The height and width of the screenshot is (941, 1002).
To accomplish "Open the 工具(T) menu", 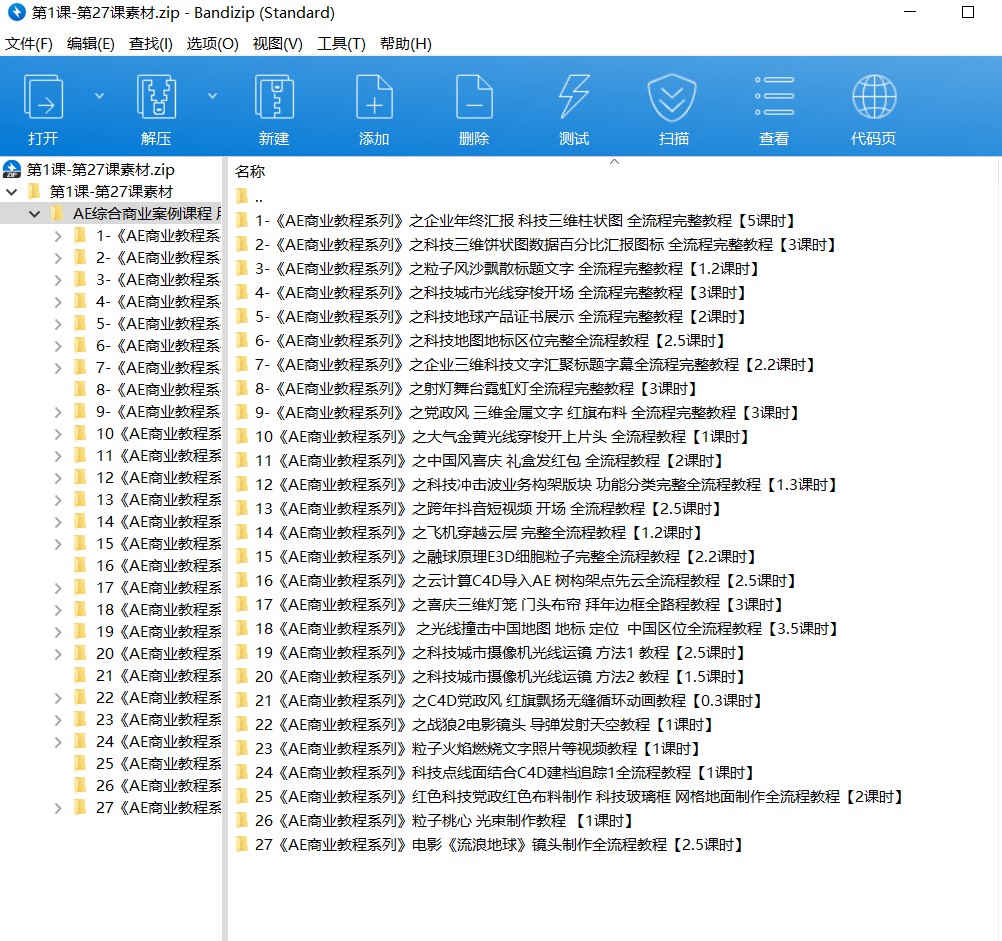I will [341, 43].
